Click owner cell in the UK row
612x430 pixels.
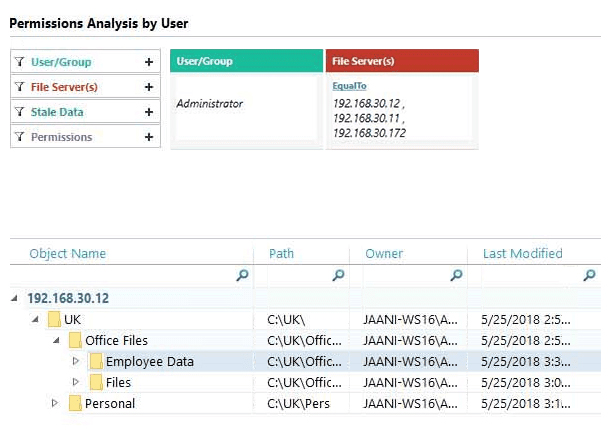point(410,320)
